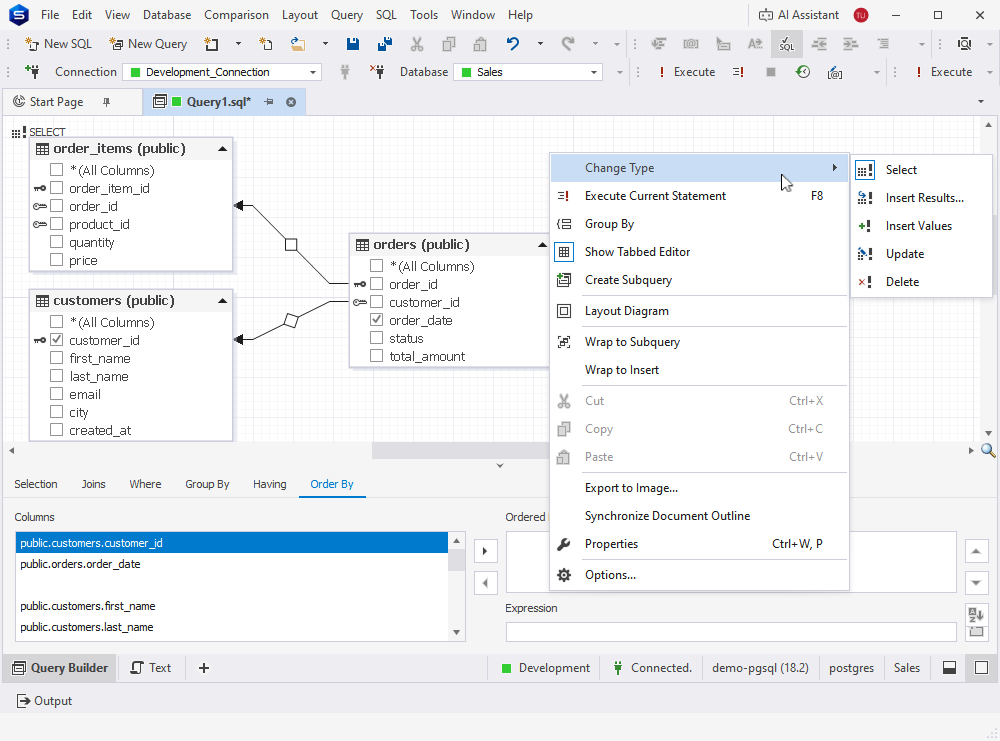Select public.customers.last_name in Columns list

click(232, 627)
